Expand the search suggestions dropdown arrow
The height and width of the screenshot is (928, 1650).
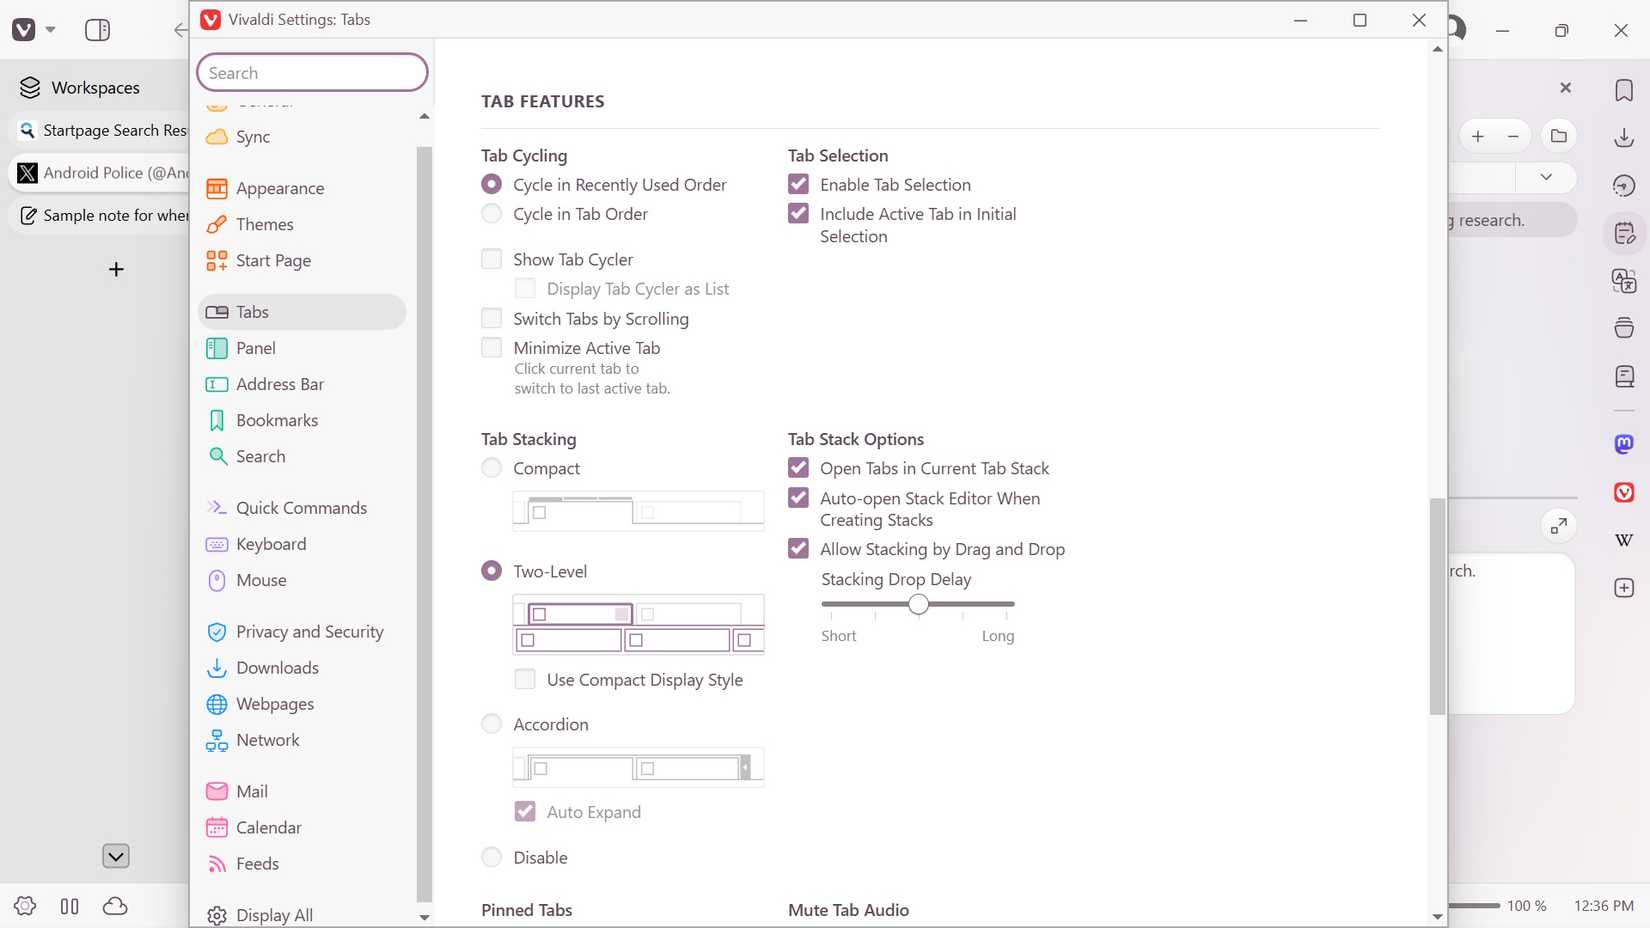[x=1545, y=177]
